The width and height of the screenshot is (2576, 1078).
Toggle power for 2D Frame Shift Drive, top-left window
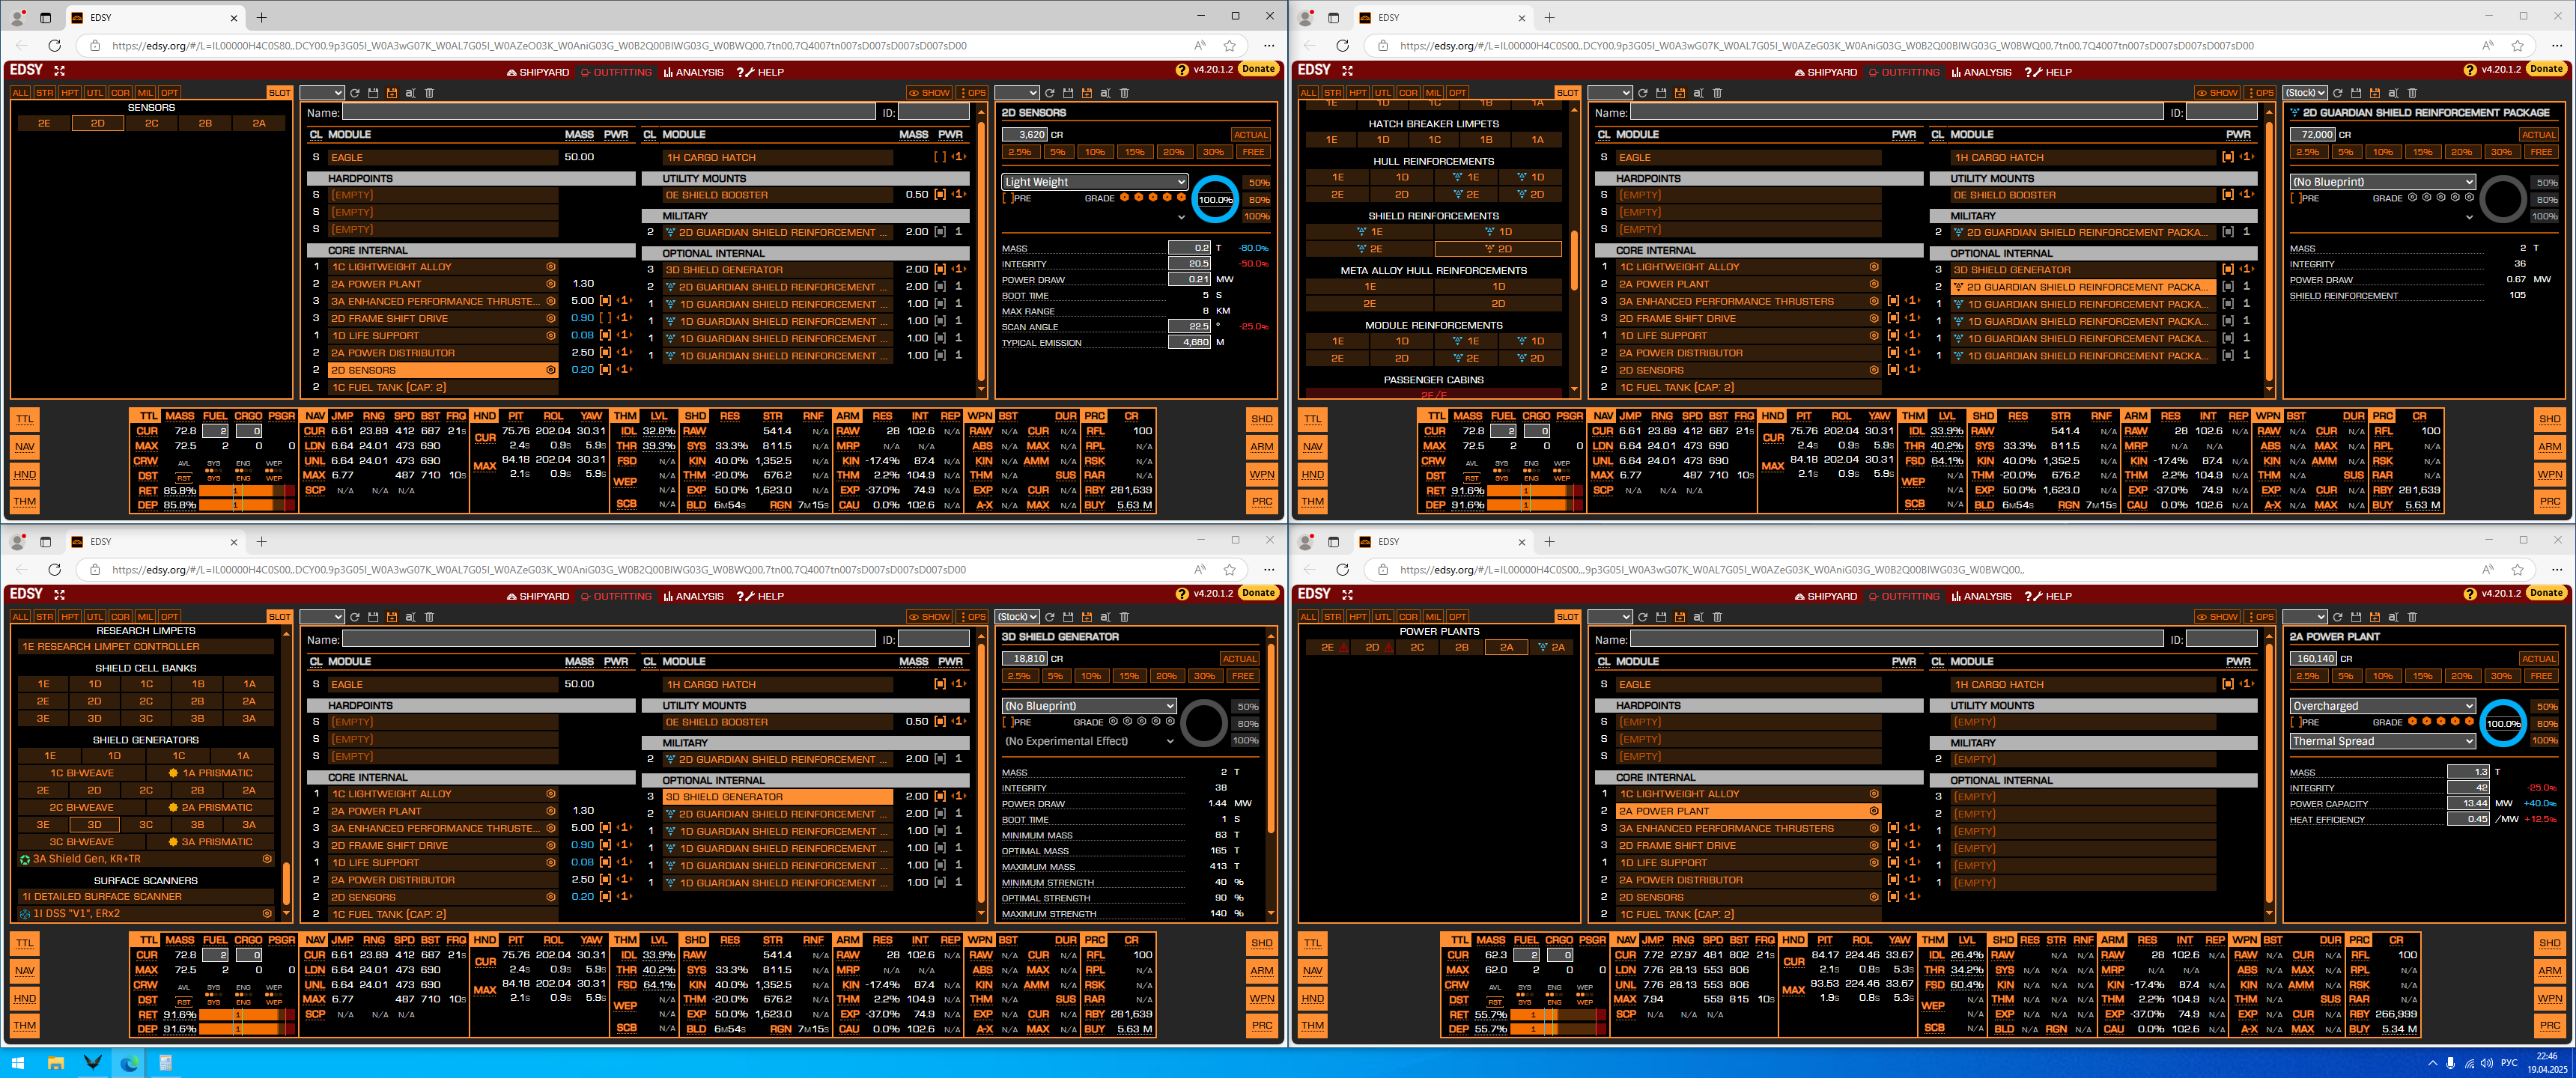(x=606, y=318)
